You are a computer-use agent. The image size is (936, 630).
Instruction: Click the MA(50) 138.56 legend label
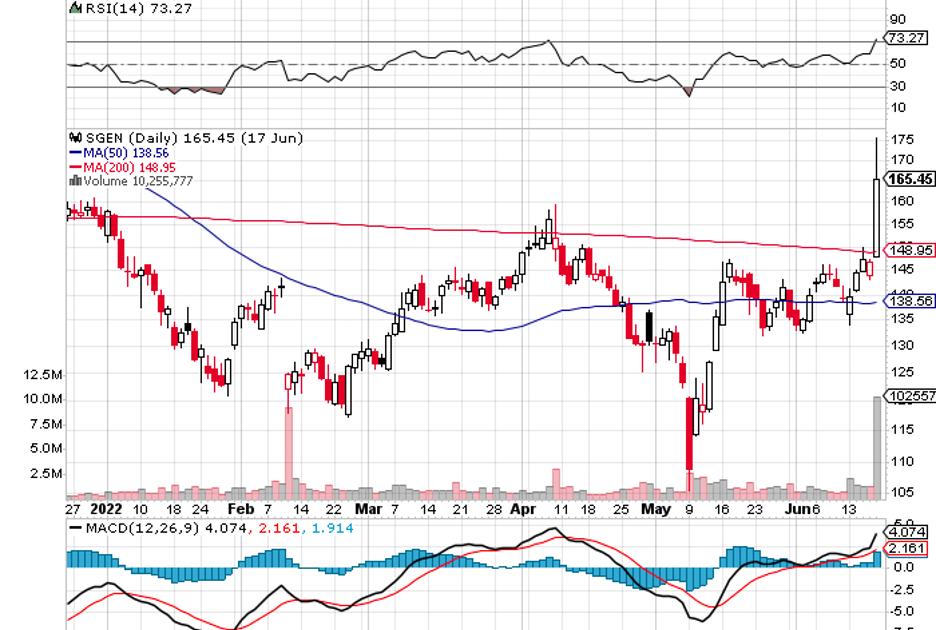pyautogui.click(x=123, y=152)
